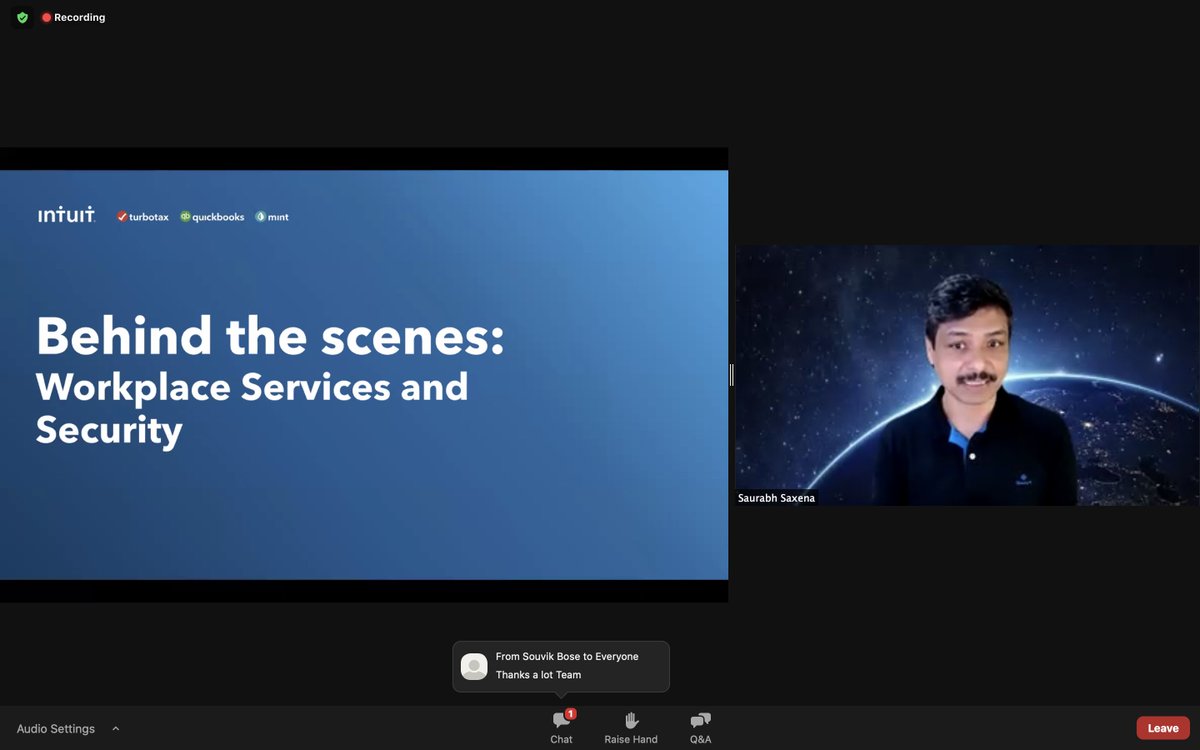Click Souvik Bose's avatar in chat notification

(x=474, y=666)
